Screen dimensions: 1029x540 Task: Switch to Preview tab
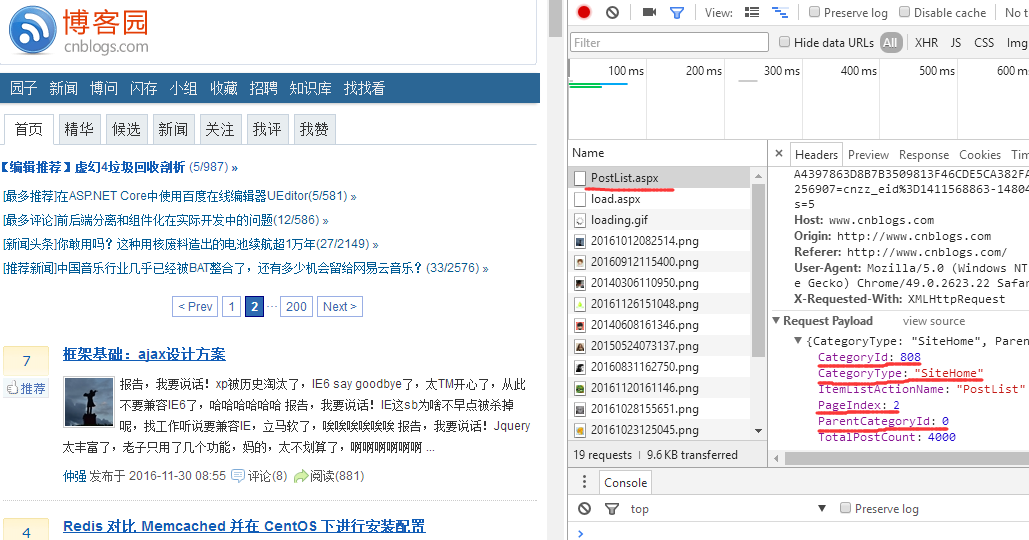868,155
